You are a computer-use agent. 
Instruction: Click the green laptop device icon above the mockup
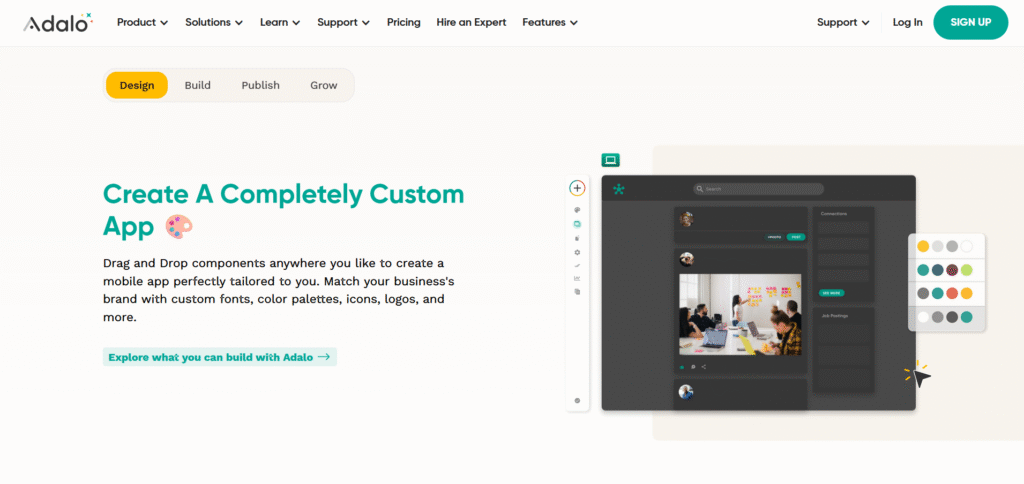[x=610, y=160]
